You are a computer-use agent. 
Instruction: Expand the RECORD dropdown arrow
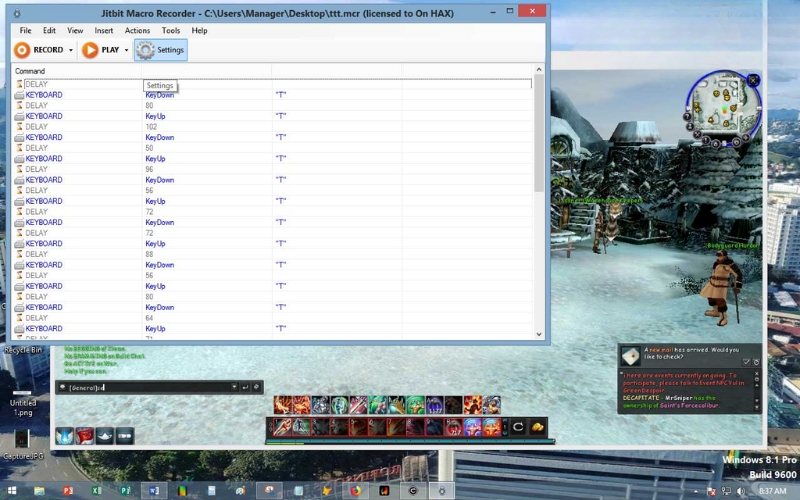coord(71,50)
